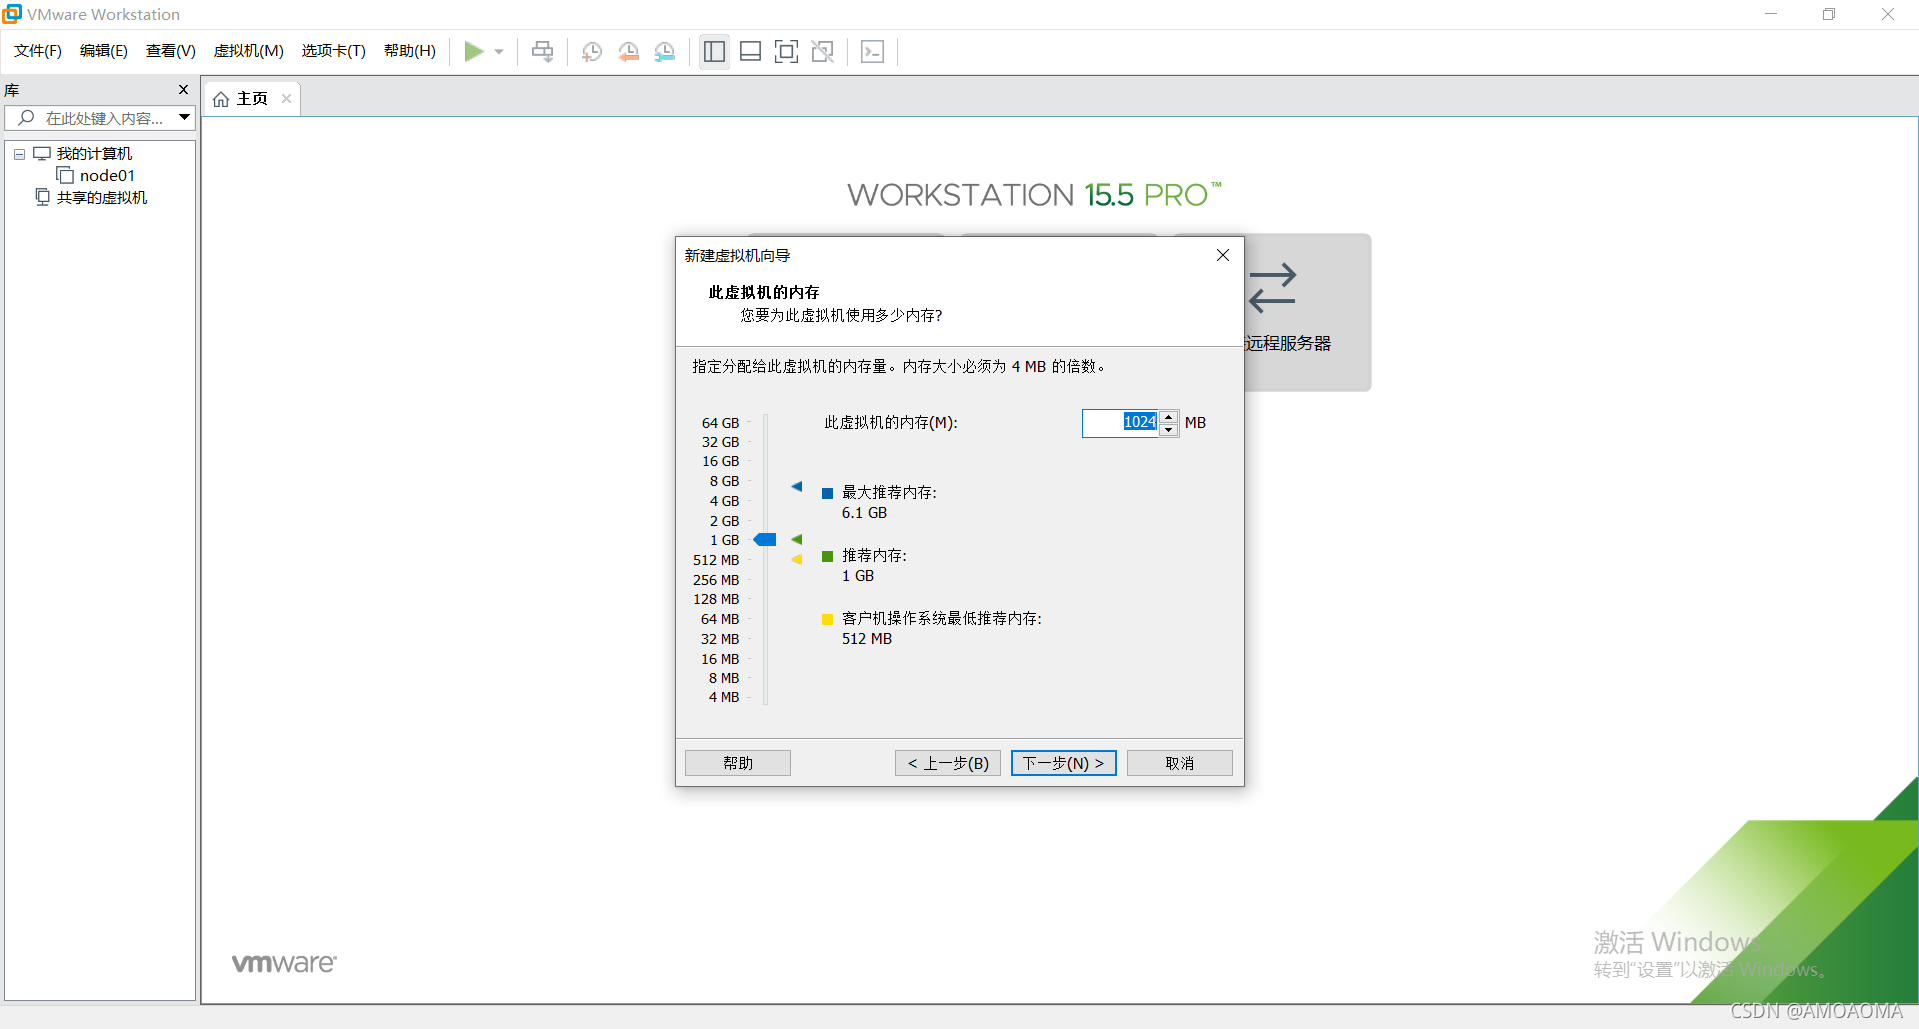Click the 64 GB slider label
Screen dimensions: 1919x1029
tap(720, 423)
